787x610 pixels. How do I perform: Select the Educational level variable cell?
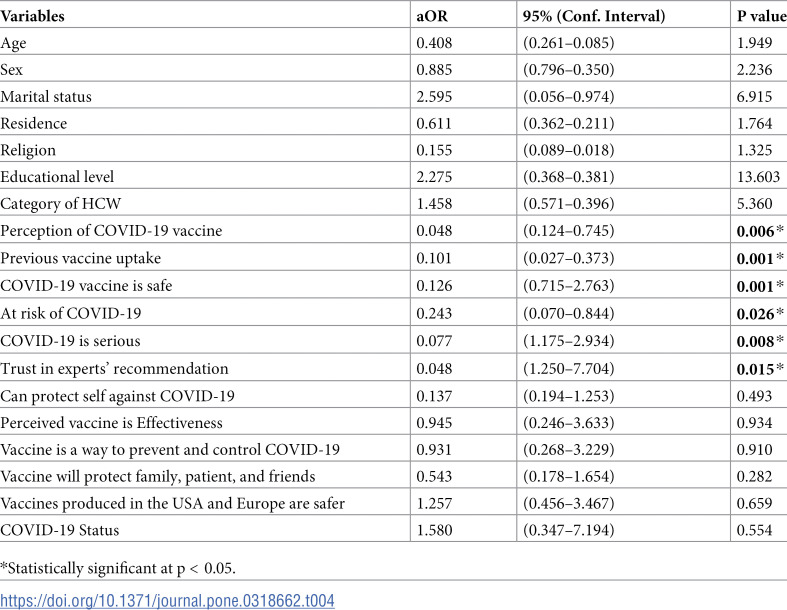click(x=57, y=177)
